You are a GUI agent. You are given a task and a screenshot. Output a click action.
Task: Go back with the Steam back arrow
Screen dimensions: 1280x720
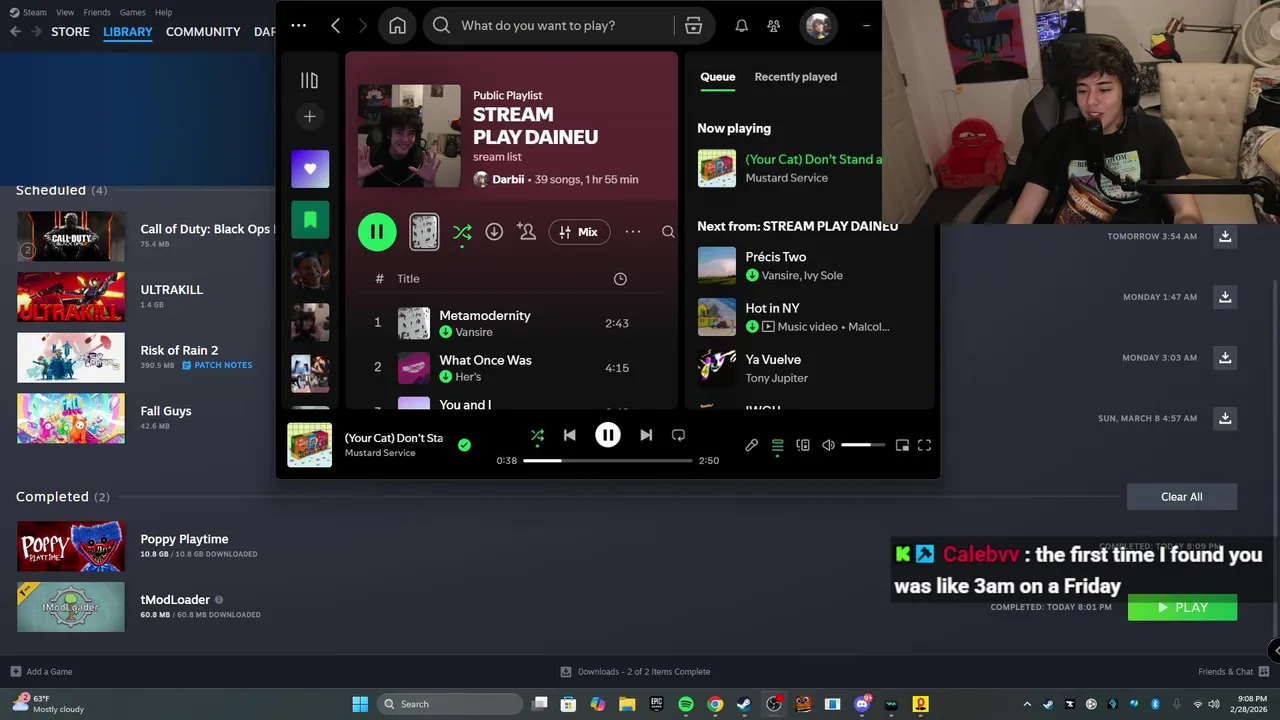[x=15, y=32]
